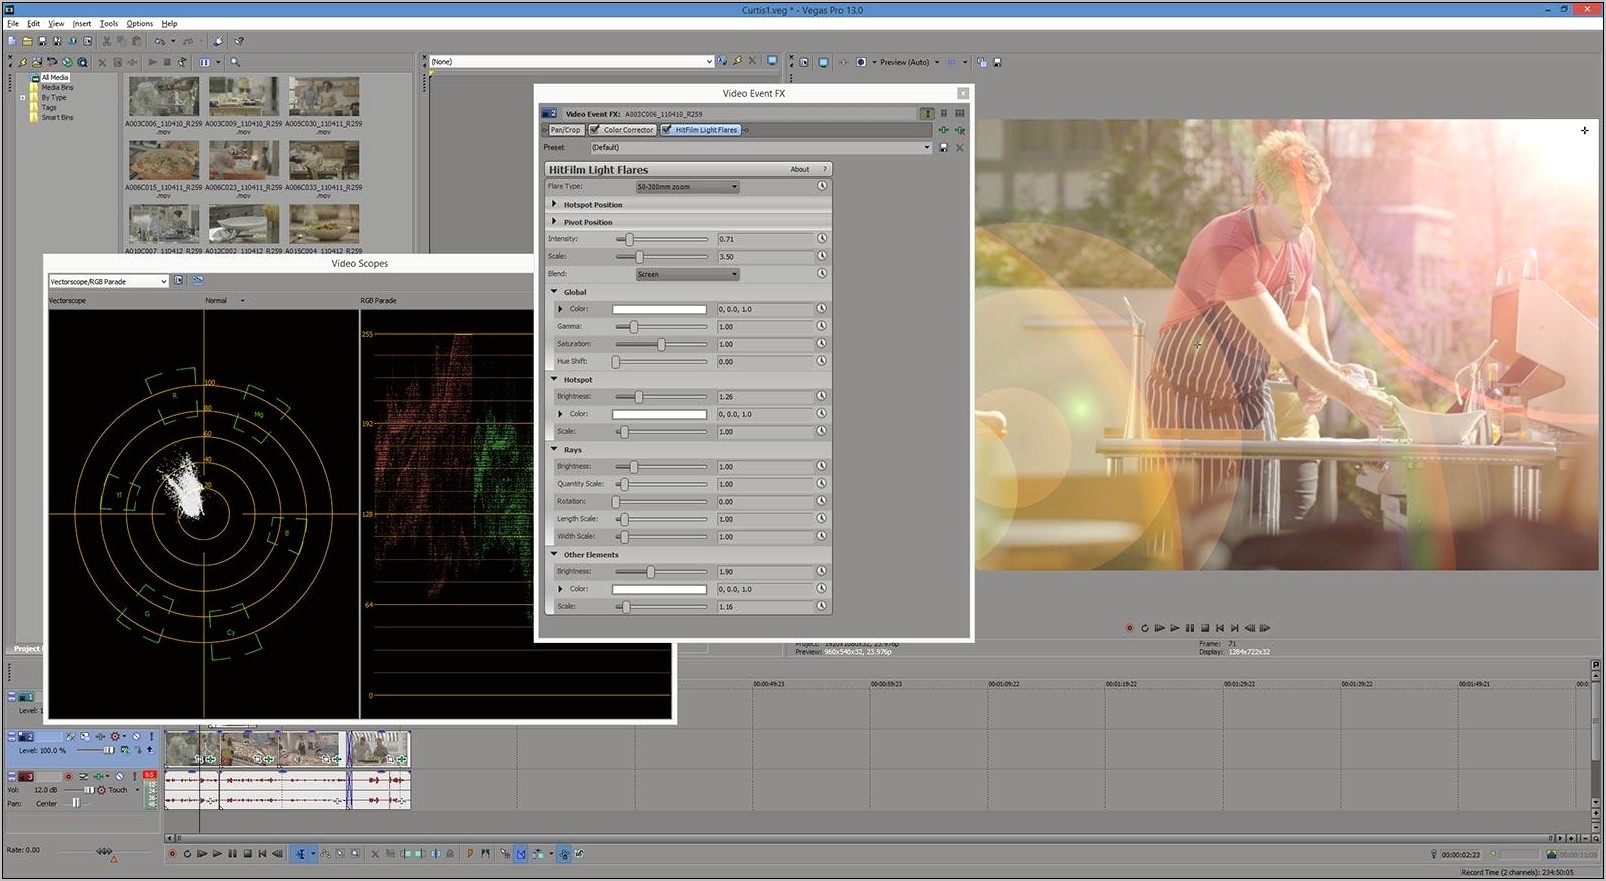Toggle Auto Ripple icon in timeline toolbar
Screen dimensions: 1606x881
[x=538, y=854]
